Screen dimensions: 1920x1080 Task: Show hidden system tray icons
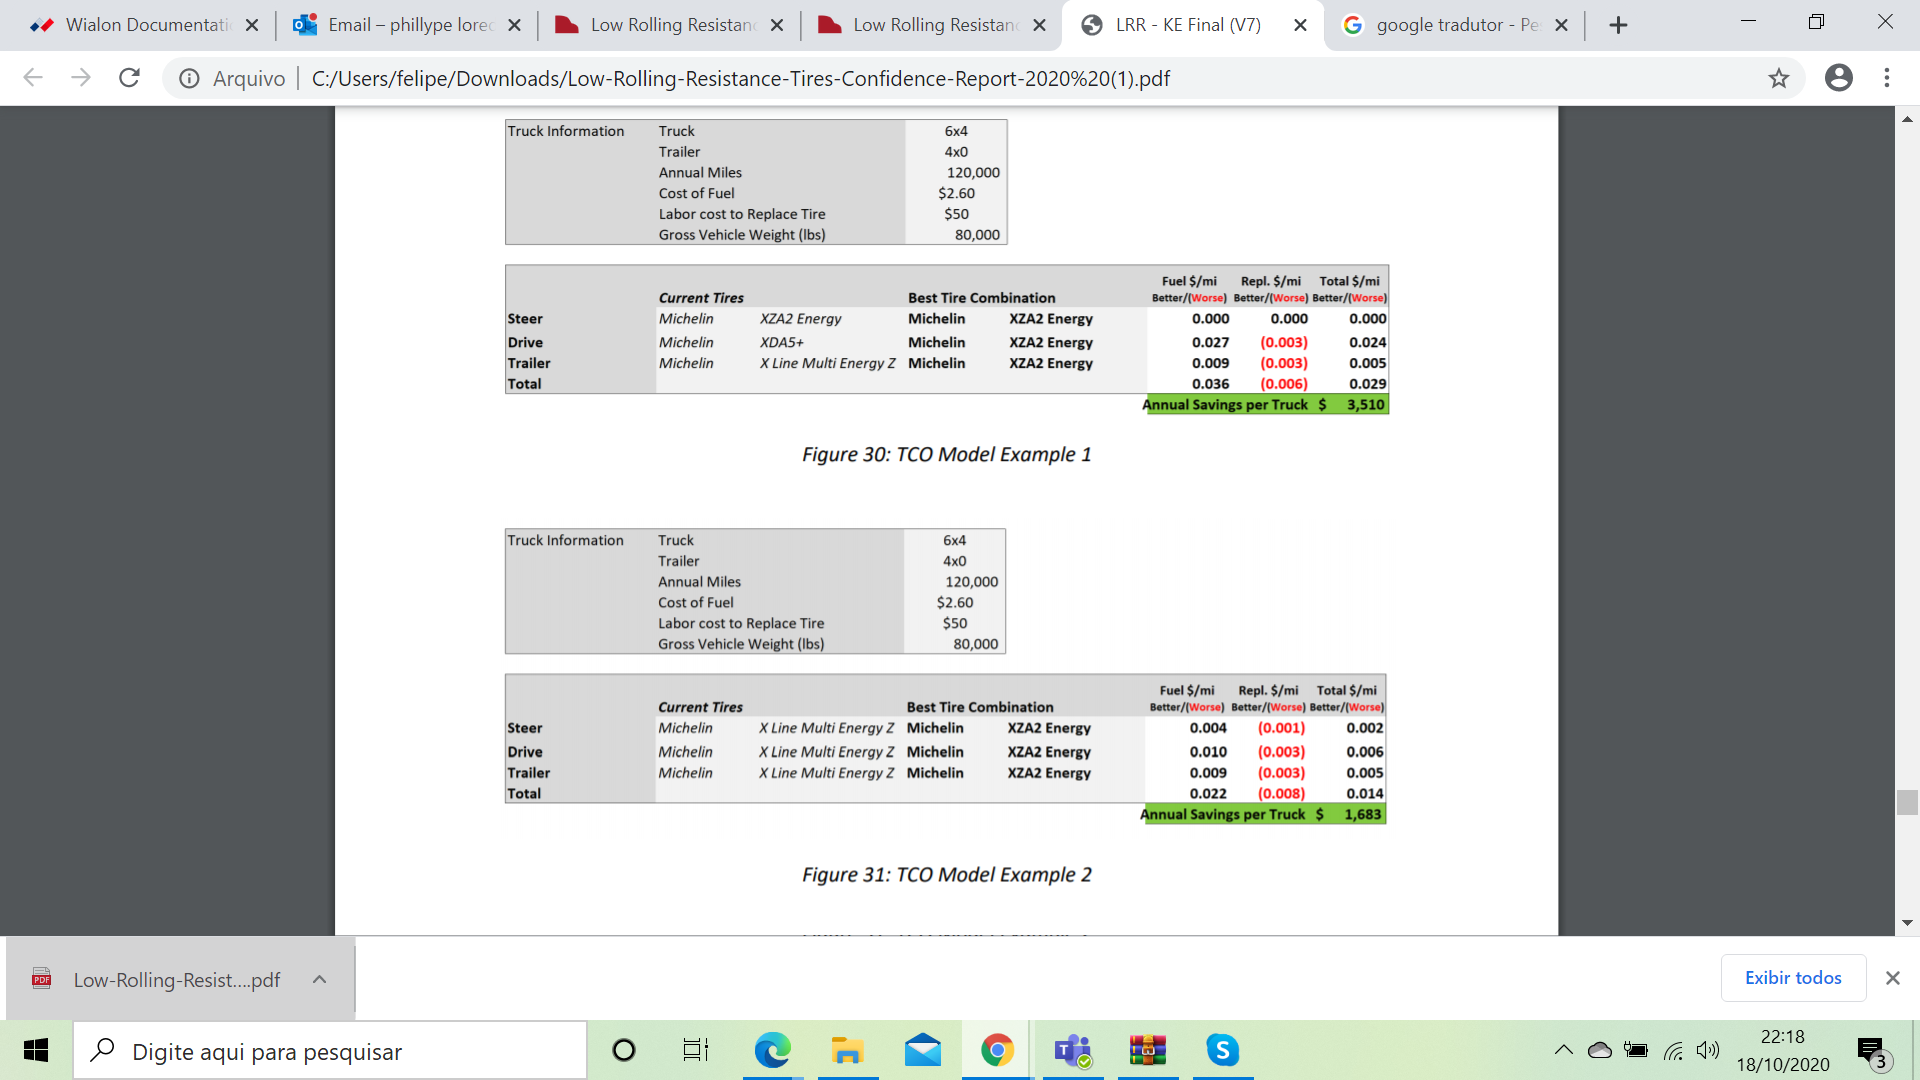(1563, 1050)
